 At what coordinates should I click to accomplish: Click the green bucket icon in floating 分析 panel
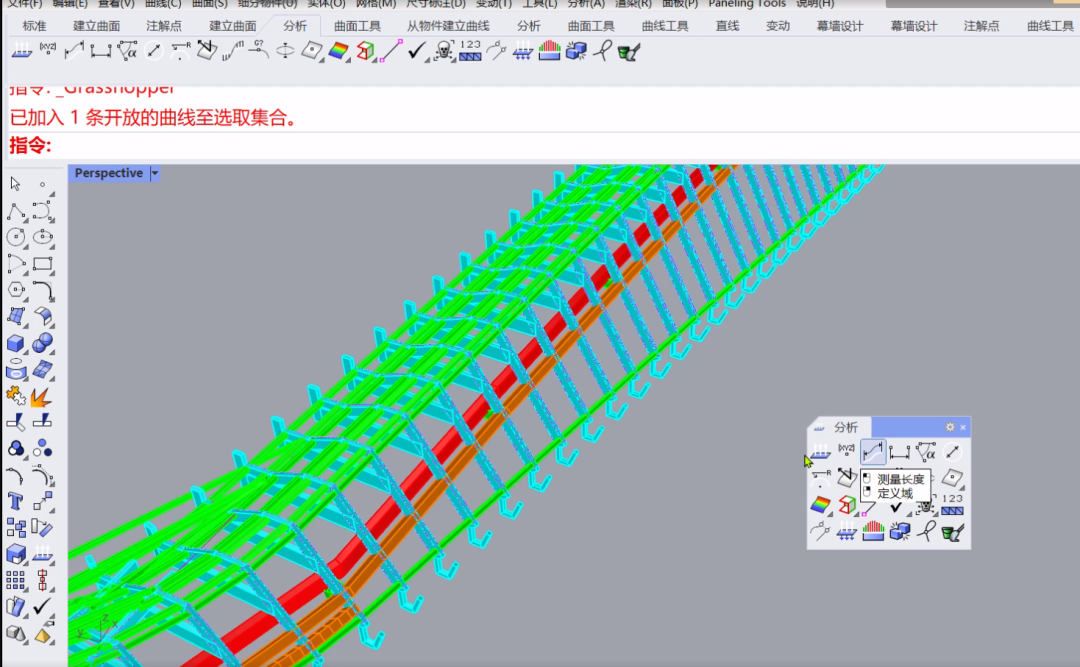tap(953, 532)
